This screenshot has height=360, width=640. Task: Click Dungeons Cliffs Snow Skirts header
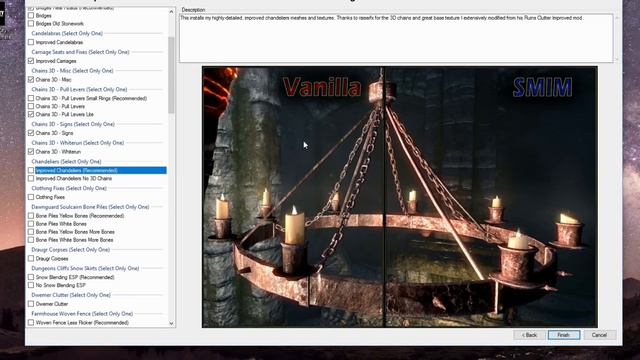pos(85,269)
